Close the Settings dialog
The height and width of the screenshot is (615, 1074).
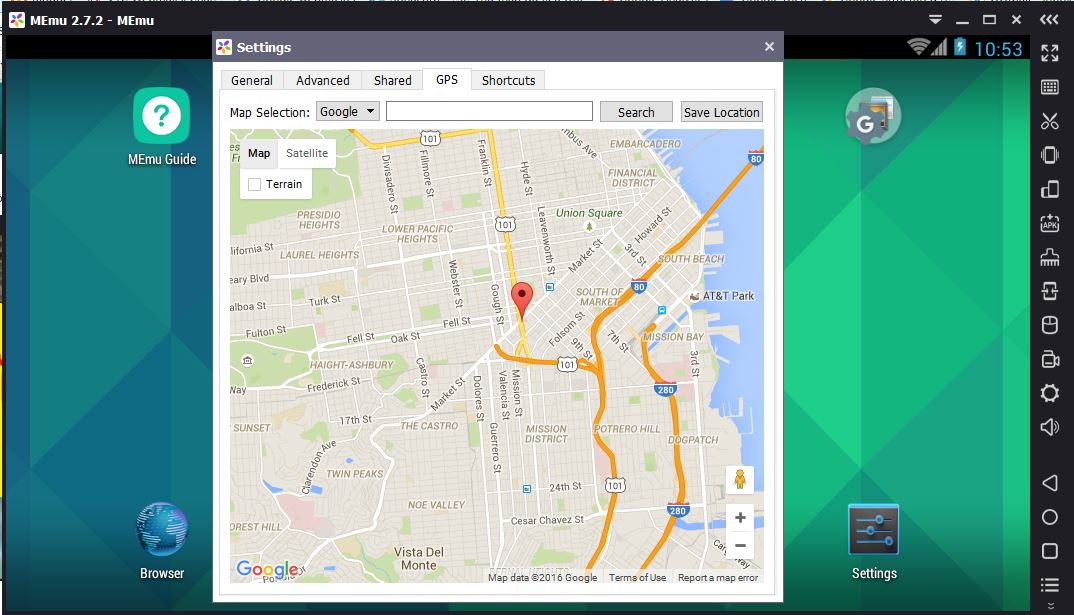coord(769,47)
